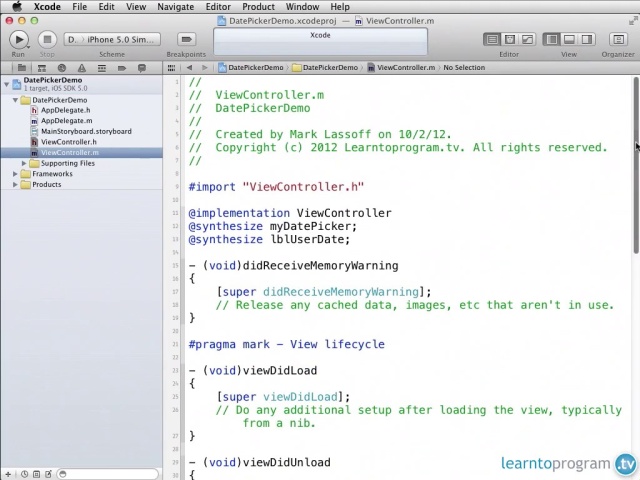This screenshot has height=480, width=640.
Task: Collapse the DatePickerDemo group folder
Action: coord(15,100)
